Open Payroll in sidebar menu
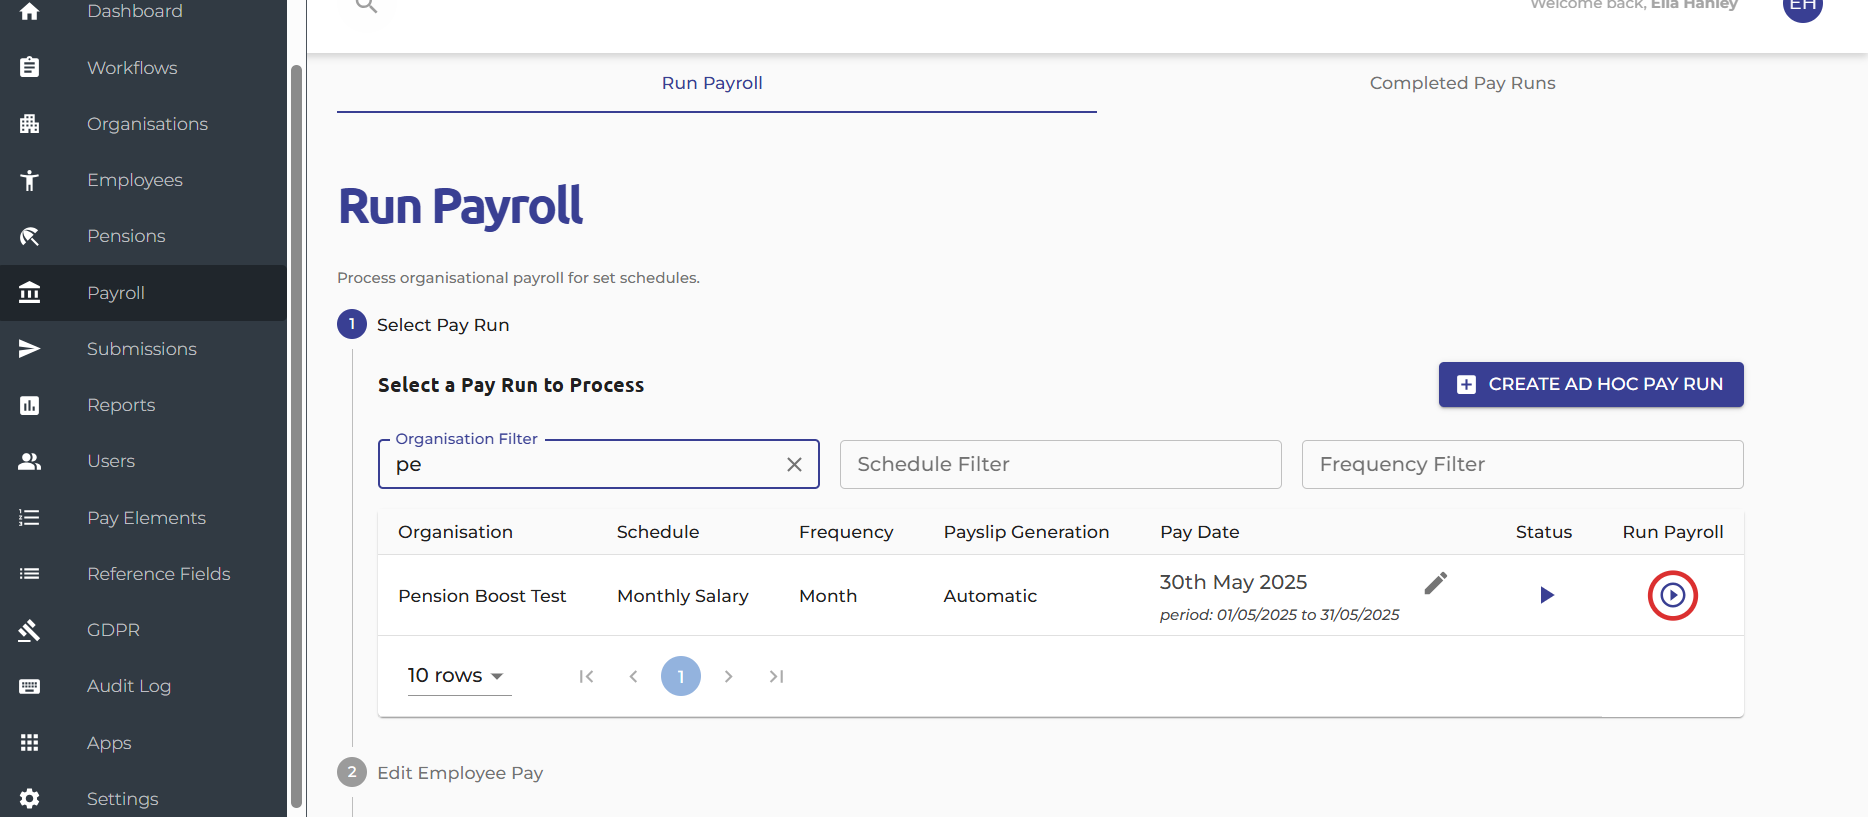The width and height of the screenshot is (1868, 817). pos(143,293)
